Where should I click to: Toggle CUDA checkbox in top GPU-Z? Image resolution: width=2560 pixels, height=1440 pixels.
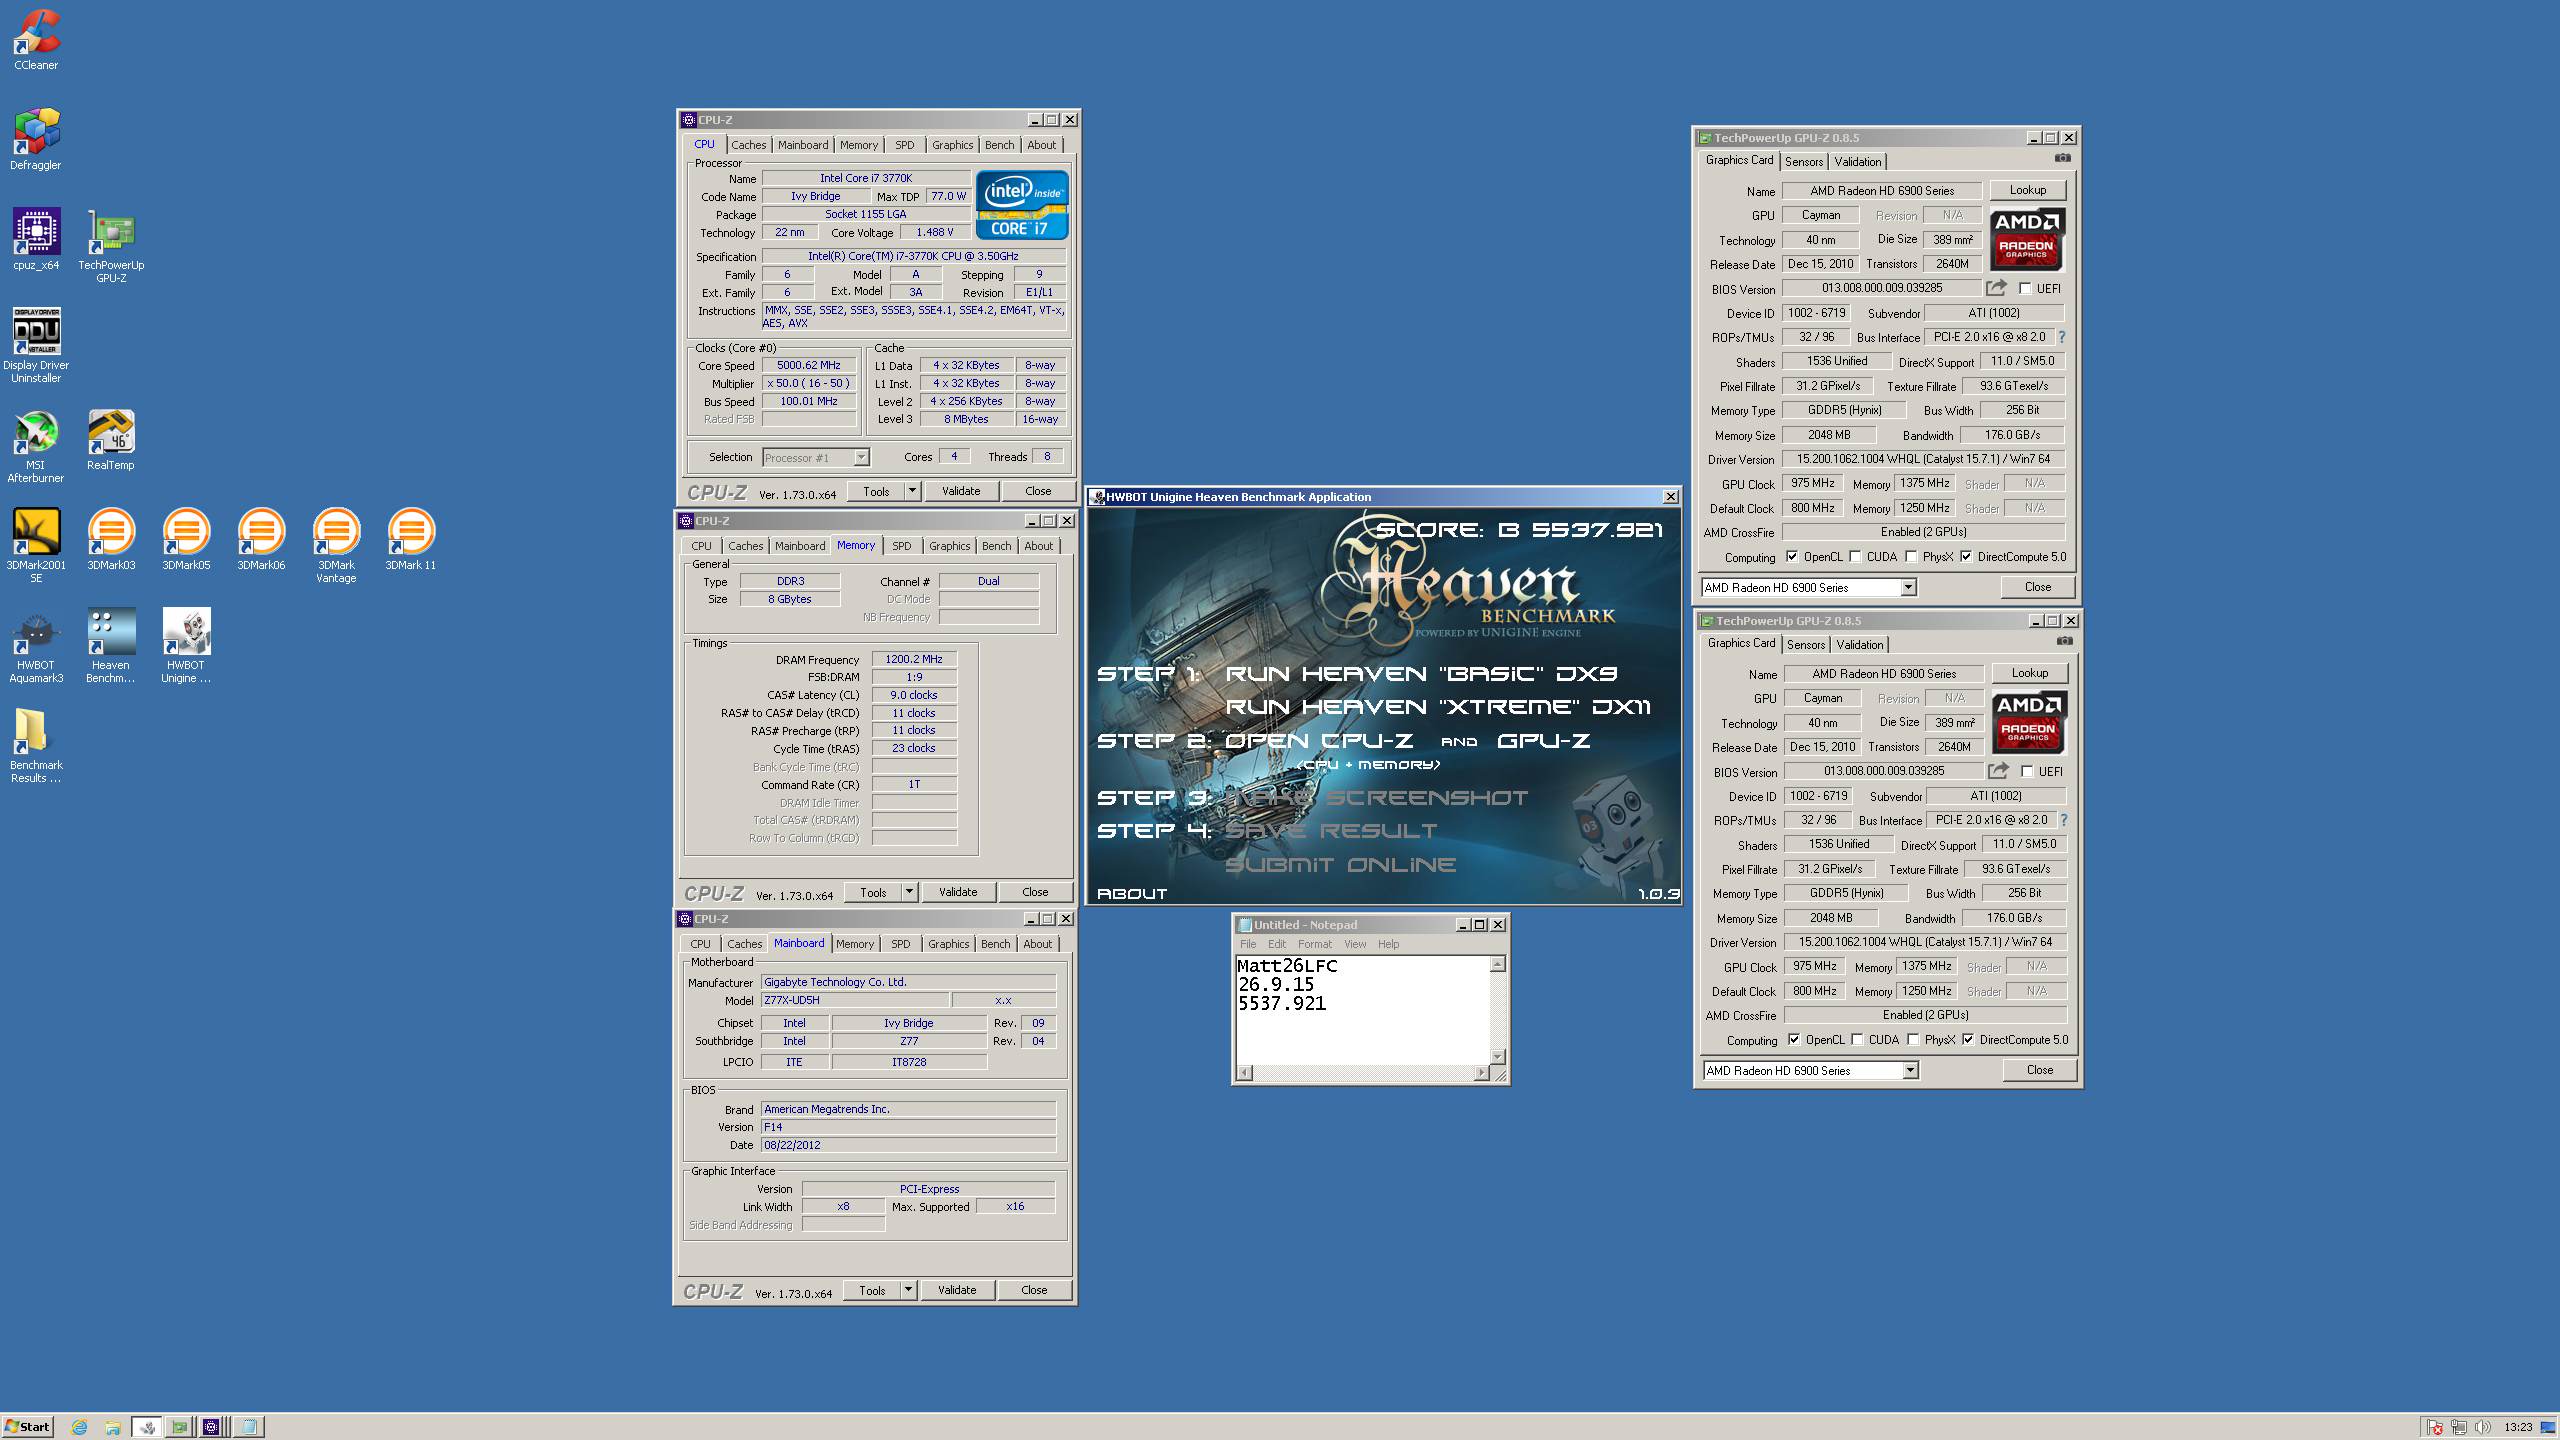click(1855, 557)
